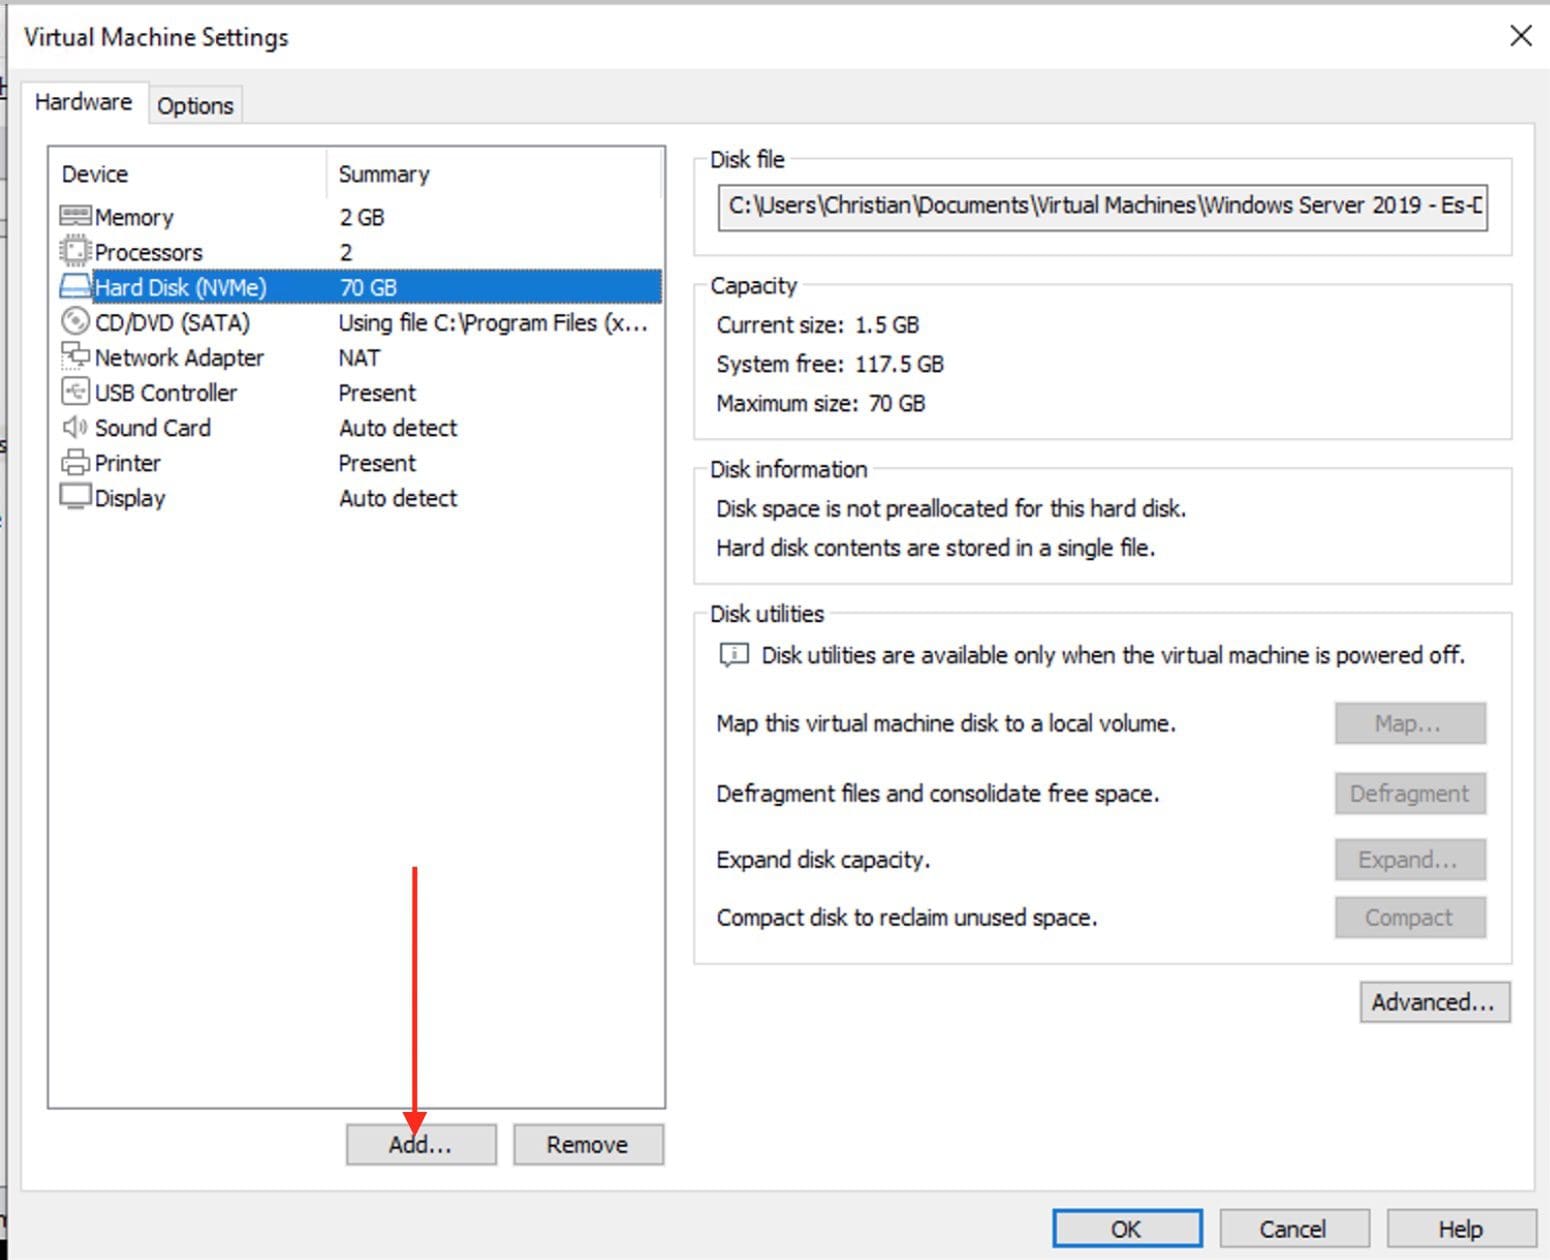
Task: Click the Processors chip icon
Action: coord(75,251)
